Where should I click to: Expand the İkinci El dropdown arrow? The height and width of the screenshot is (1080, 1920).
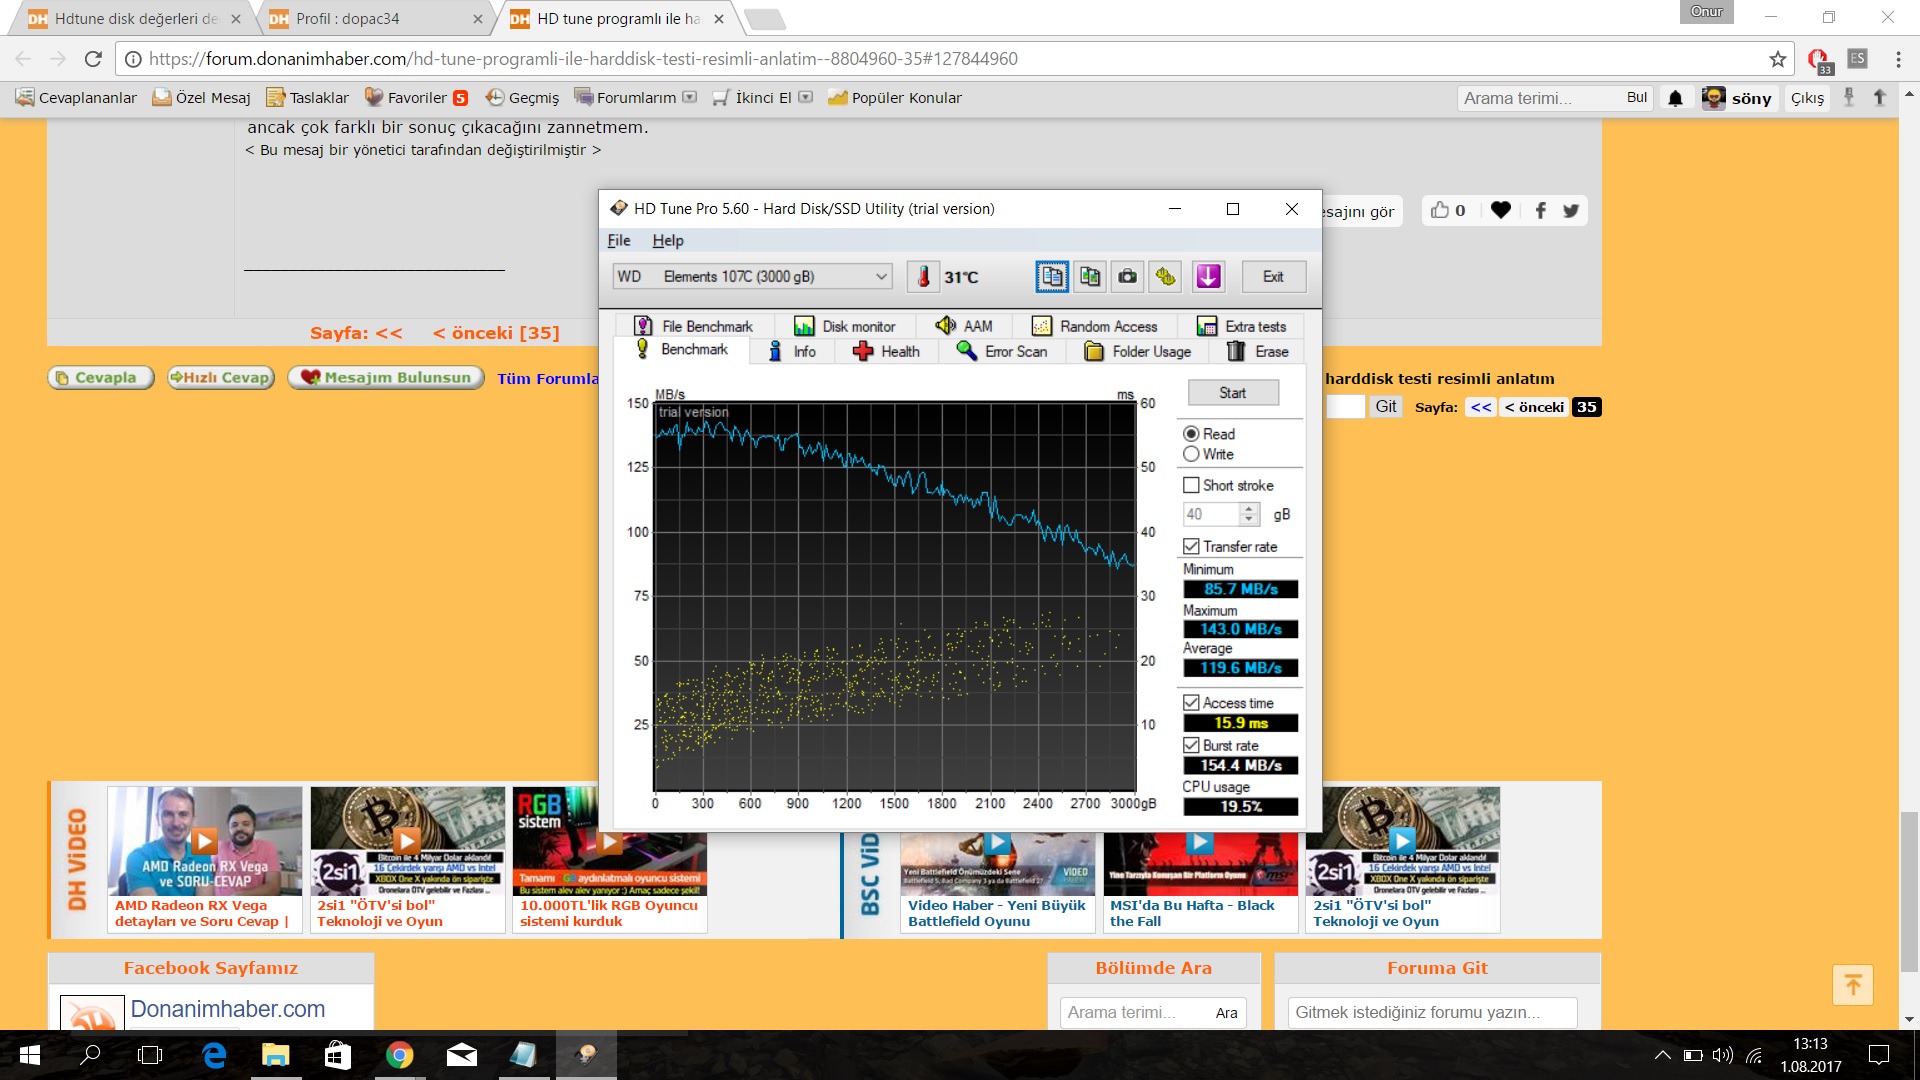(805, 97)
